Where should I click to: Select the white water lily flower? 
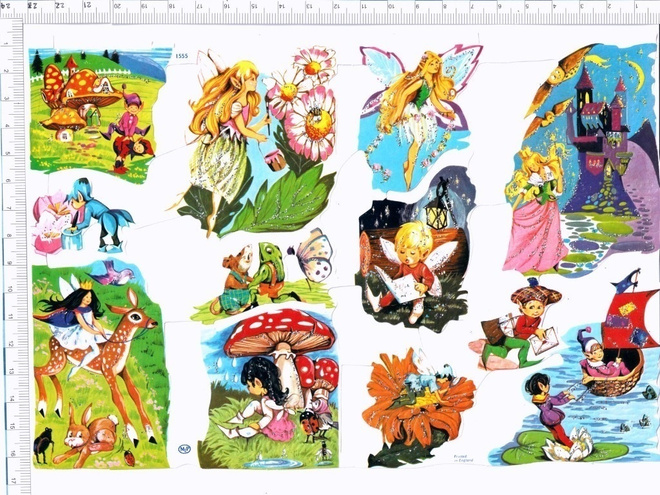(569, 444)
